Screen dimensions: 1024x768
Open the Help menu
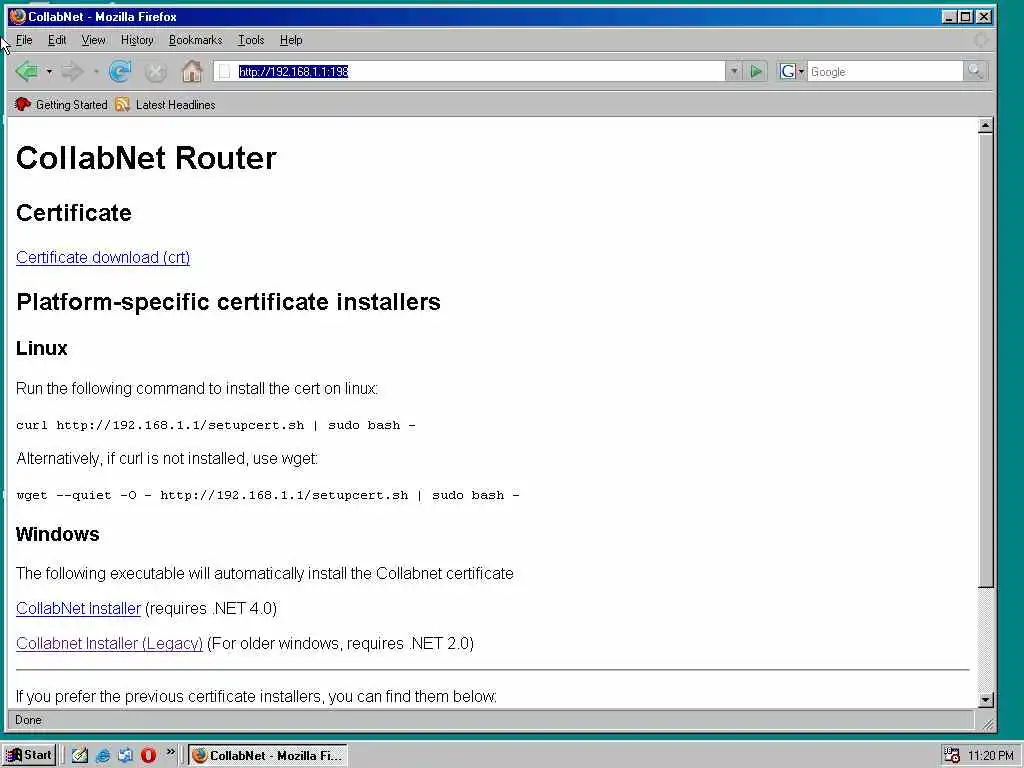(291, 40)
